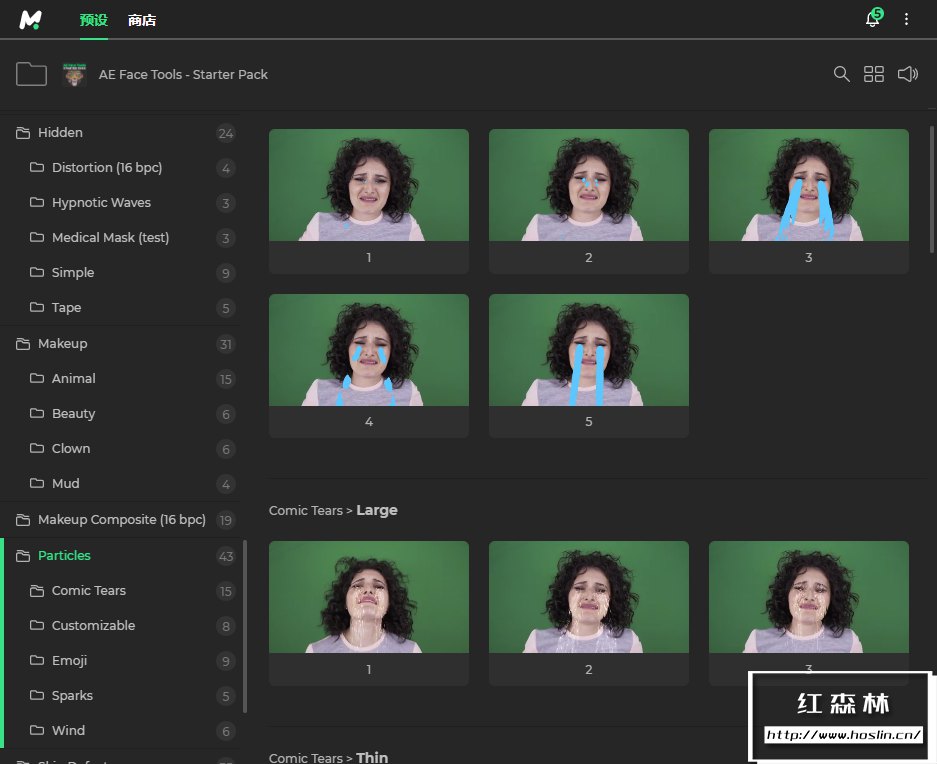Click the large folder icon beside pack name
This screenshot has height=764, width=937.
coord(32,74)
